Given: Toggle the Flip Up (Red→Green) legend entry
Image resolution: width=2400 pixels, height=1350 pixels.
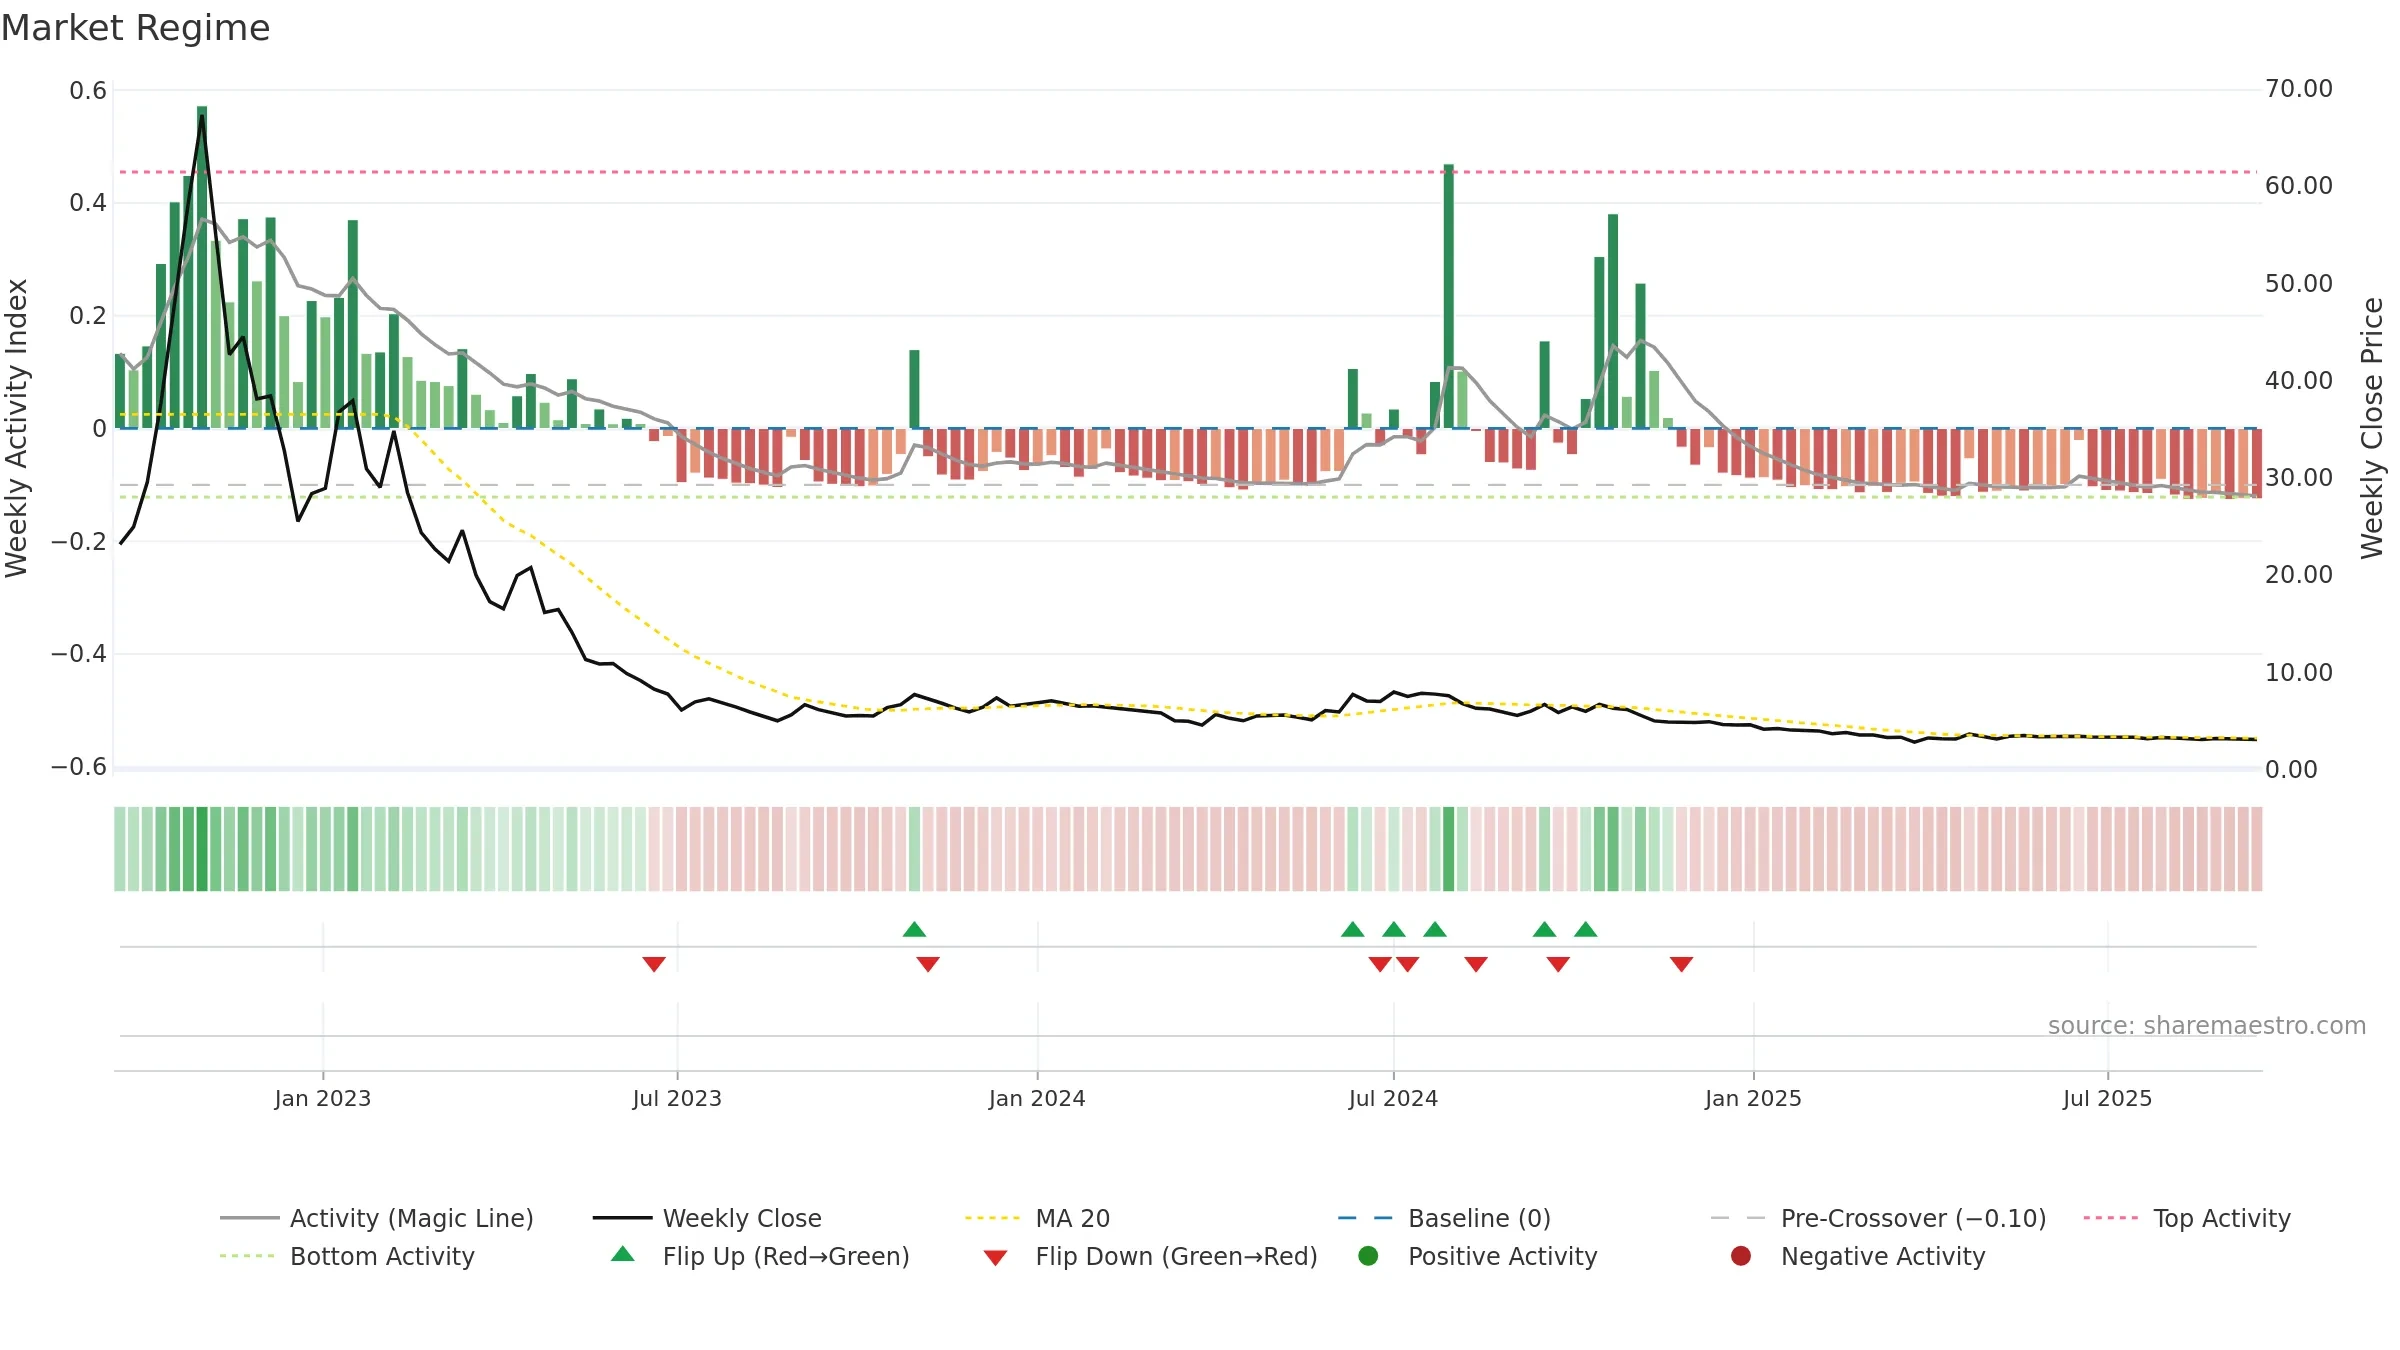Looking at the screenshot, I should coord(760,1256).
